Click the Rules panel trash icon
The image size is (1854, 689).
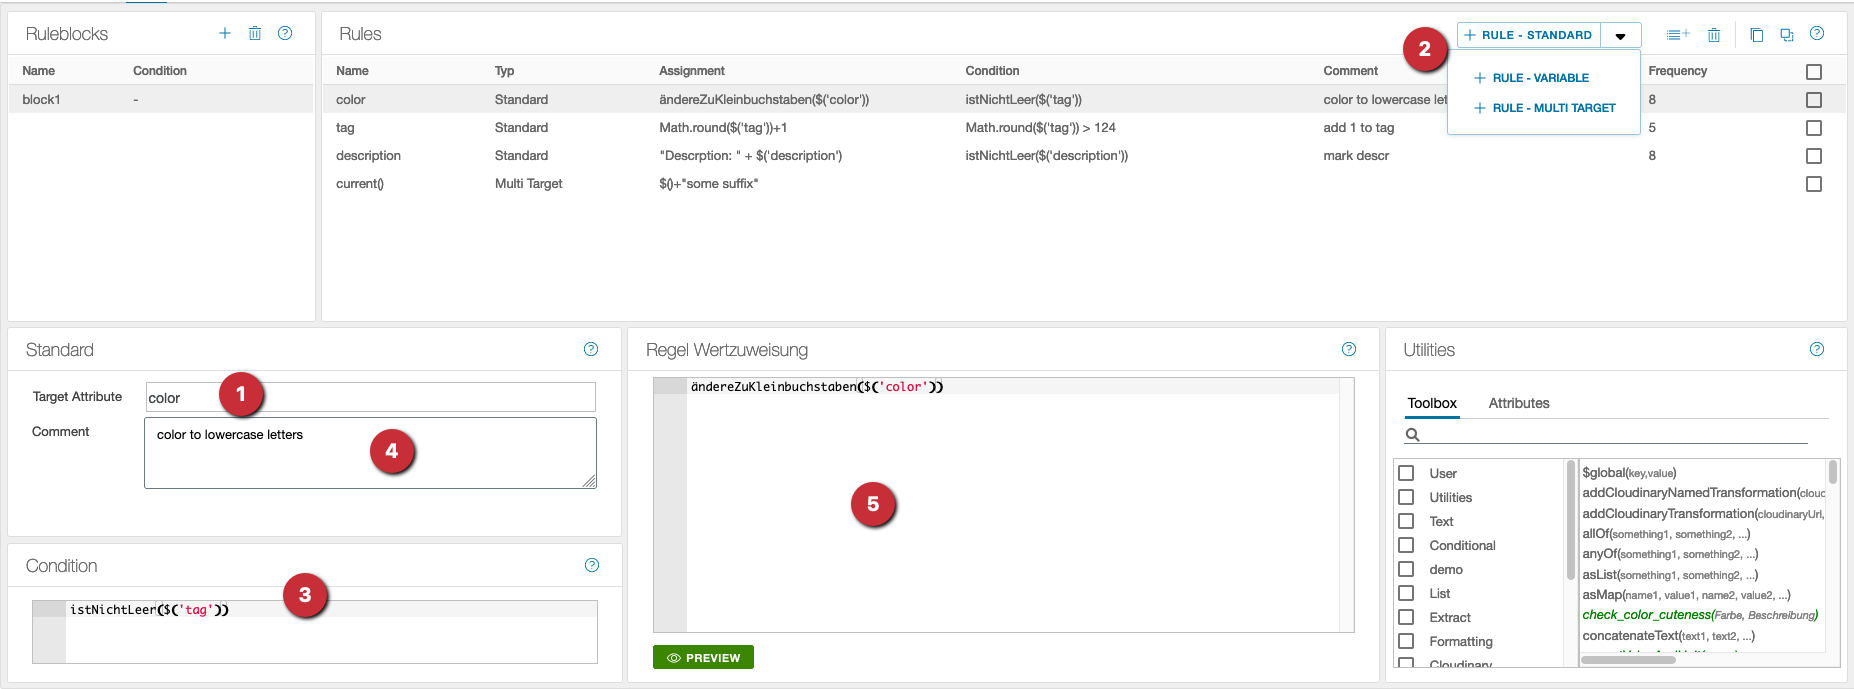[1714, 35]
